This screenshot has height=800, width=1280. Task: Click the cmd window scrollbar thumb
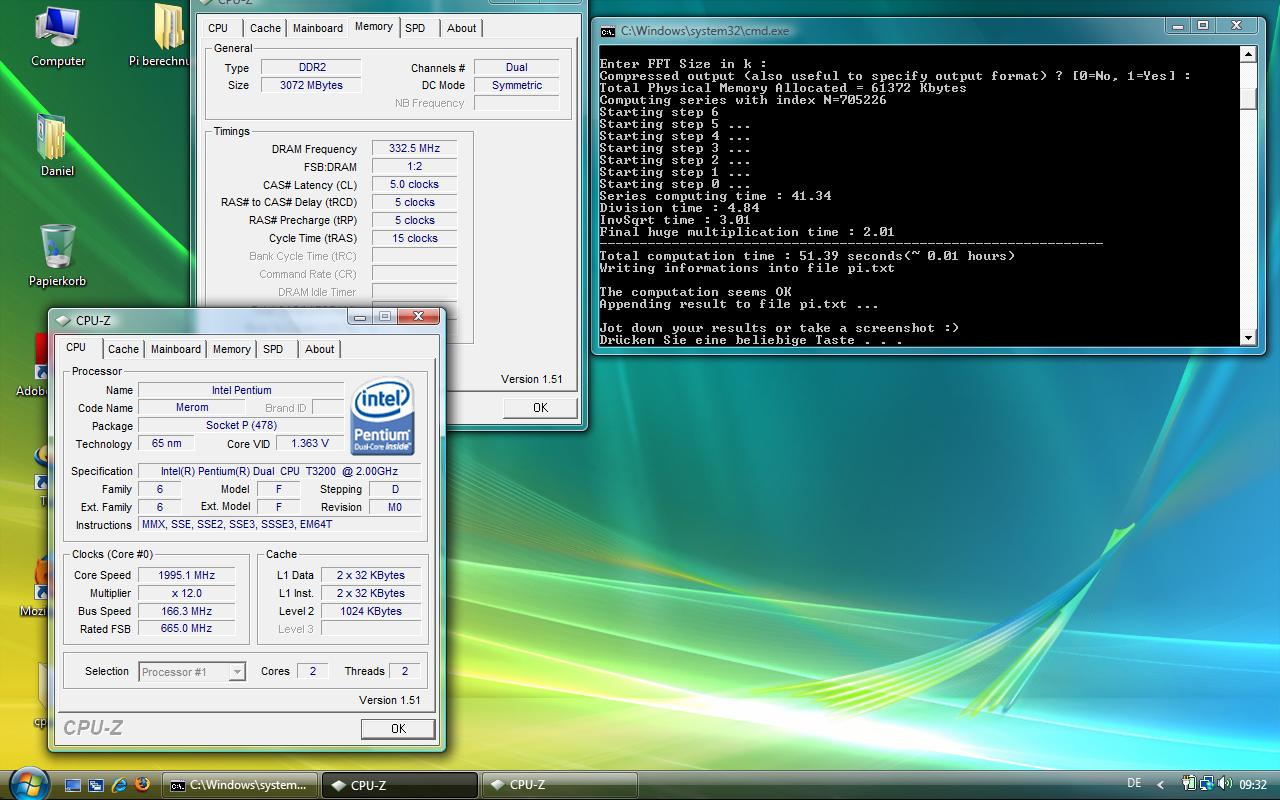coord(1248,98)
